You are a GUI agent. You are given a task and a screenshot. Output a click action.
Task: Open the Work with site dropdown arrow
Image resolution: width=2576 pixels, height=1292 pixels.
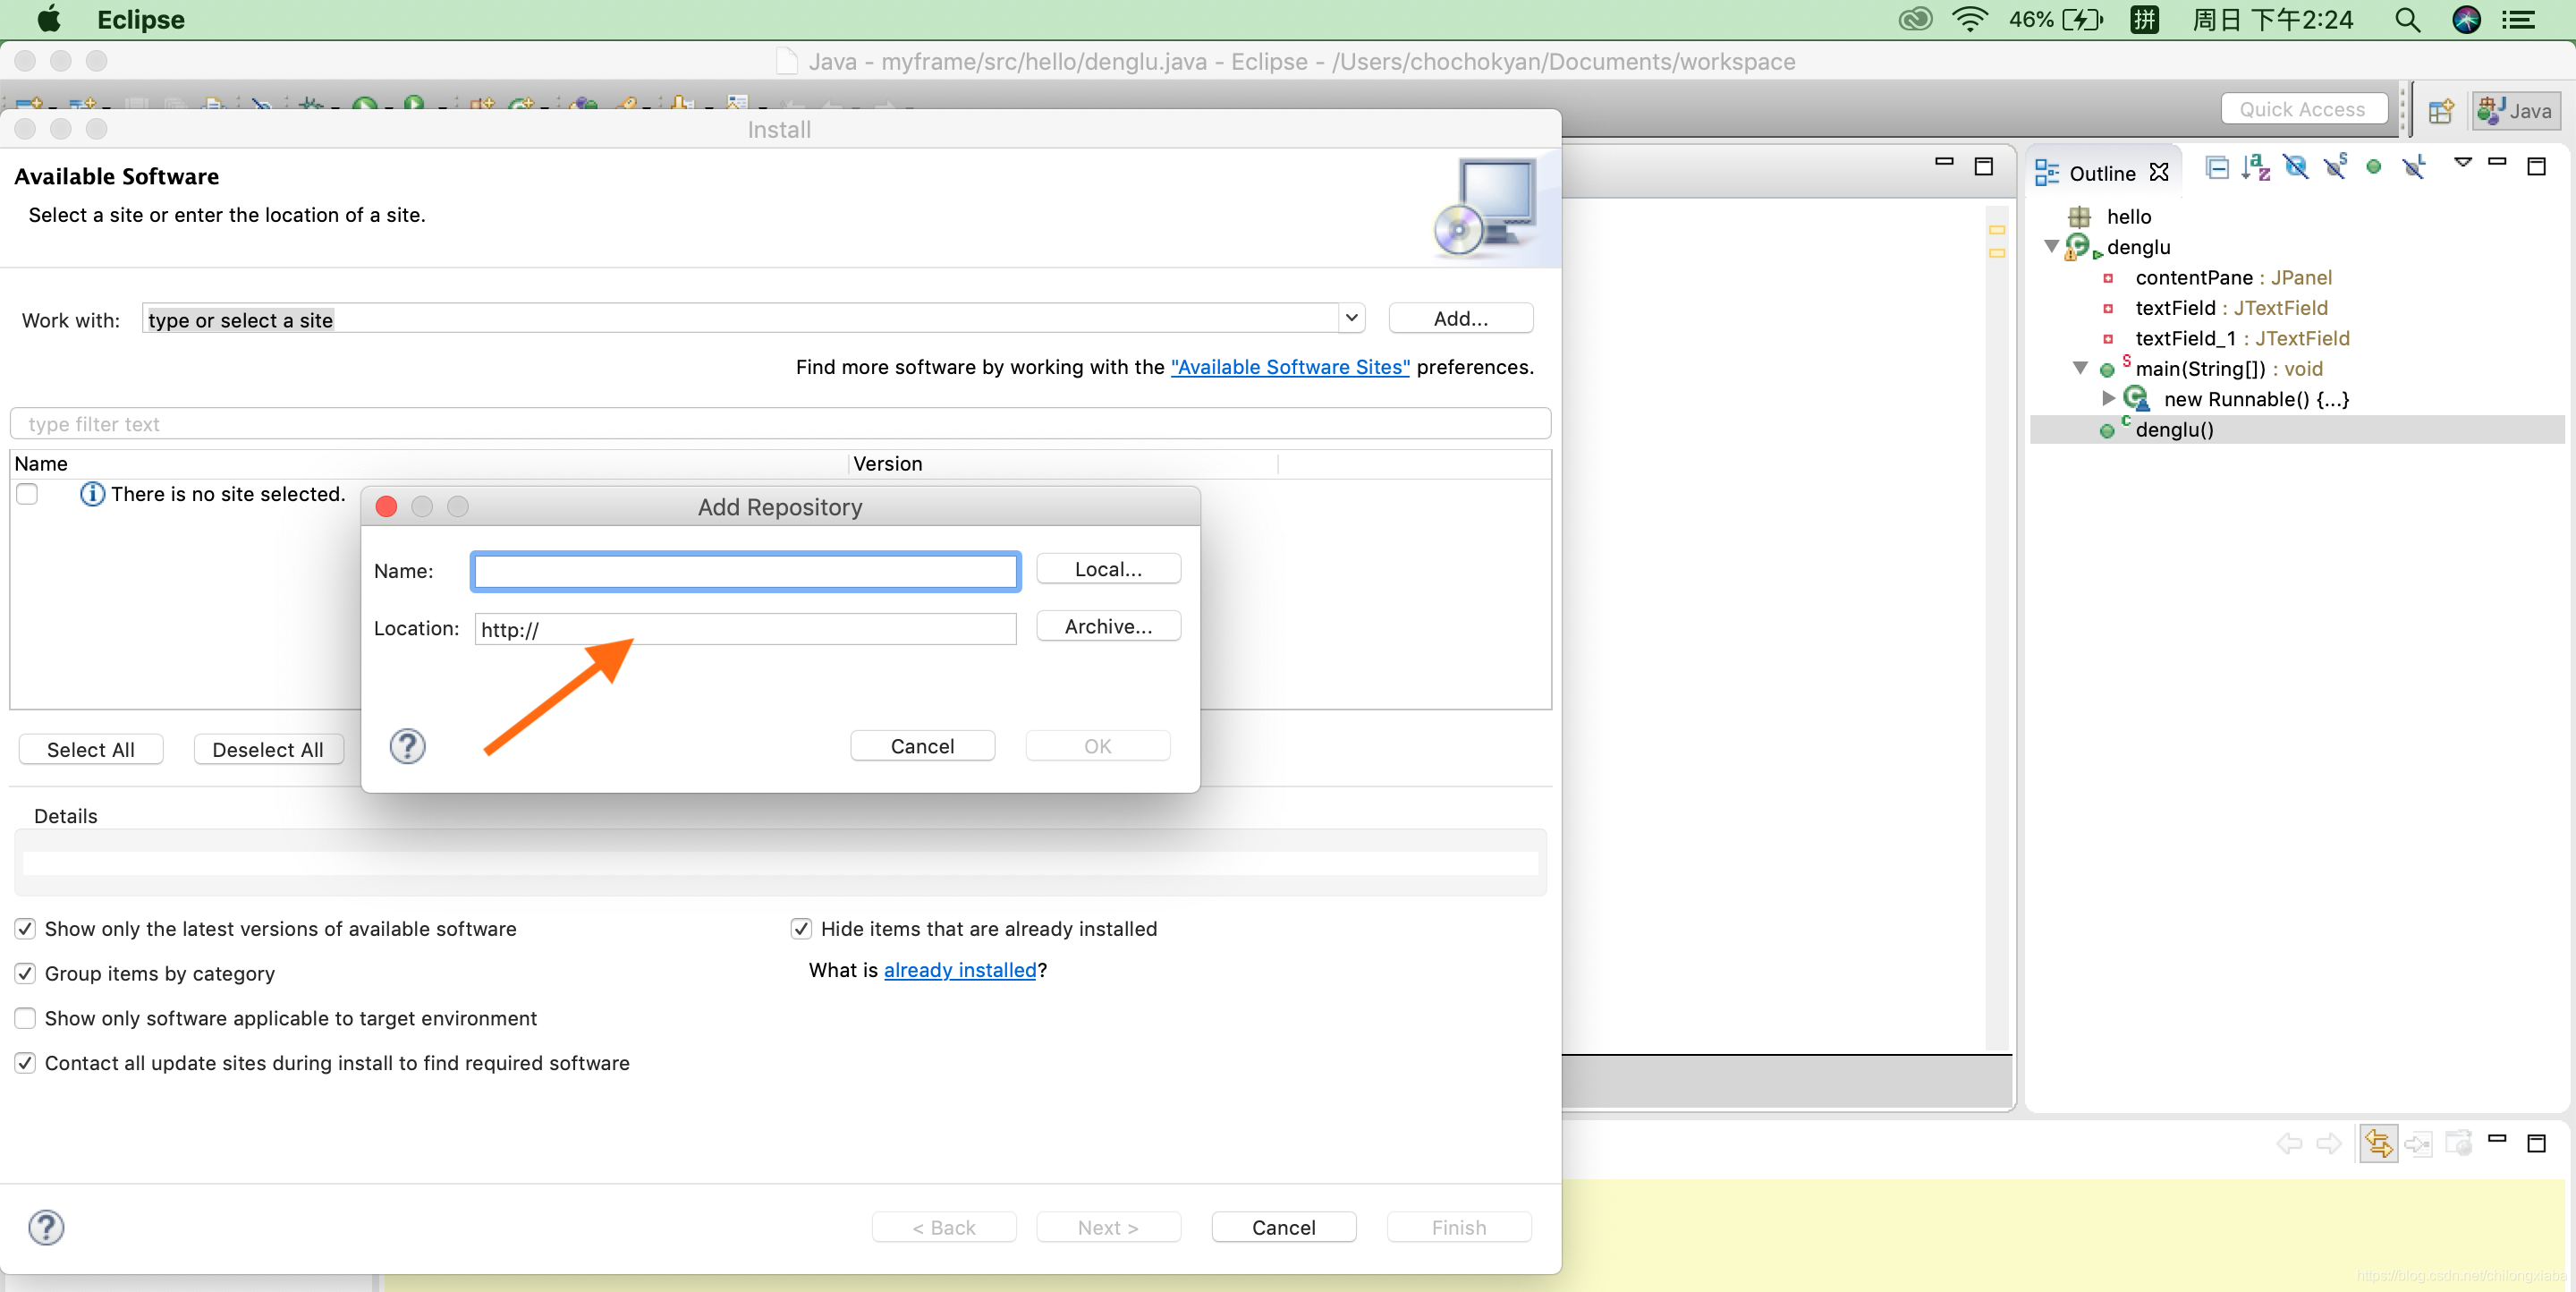(1351, 318)
